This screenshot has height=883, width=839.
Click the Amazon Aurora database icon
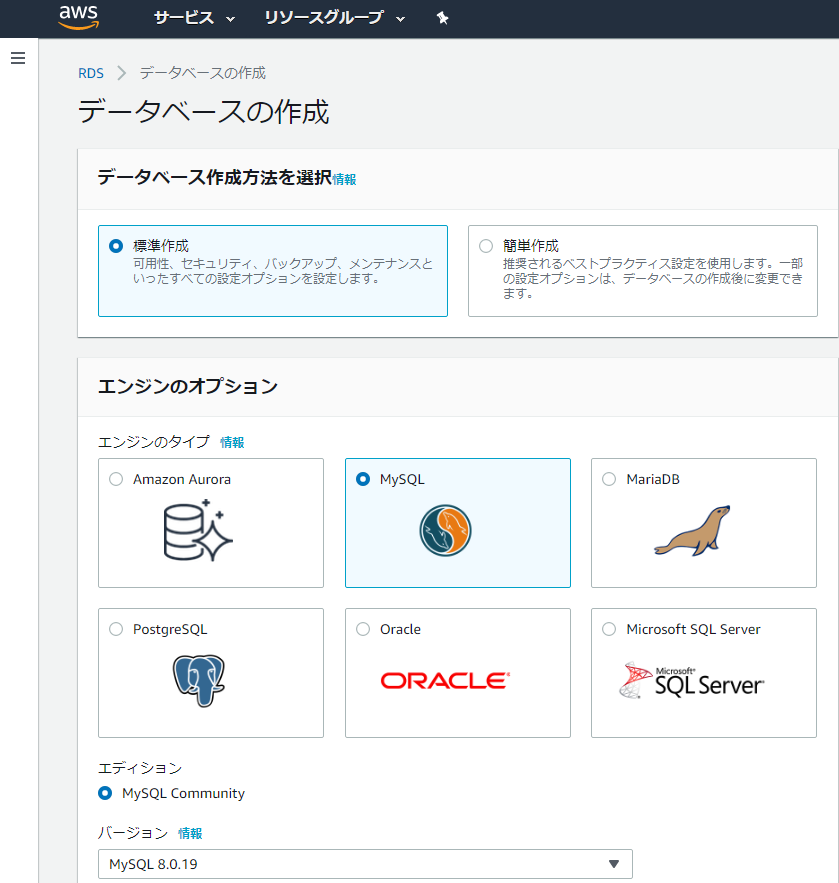point(198,530)
